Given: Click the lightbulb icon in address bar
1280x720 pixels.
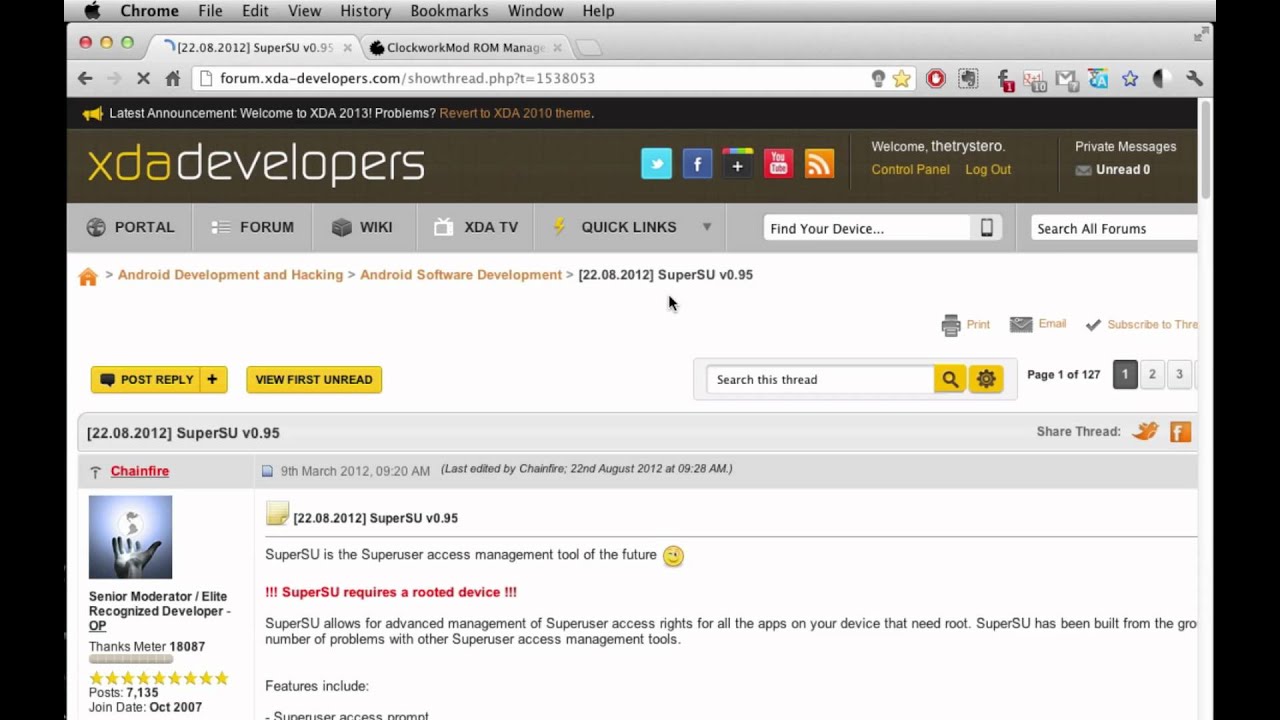Looking at the screenshot, I should (878, 78).
